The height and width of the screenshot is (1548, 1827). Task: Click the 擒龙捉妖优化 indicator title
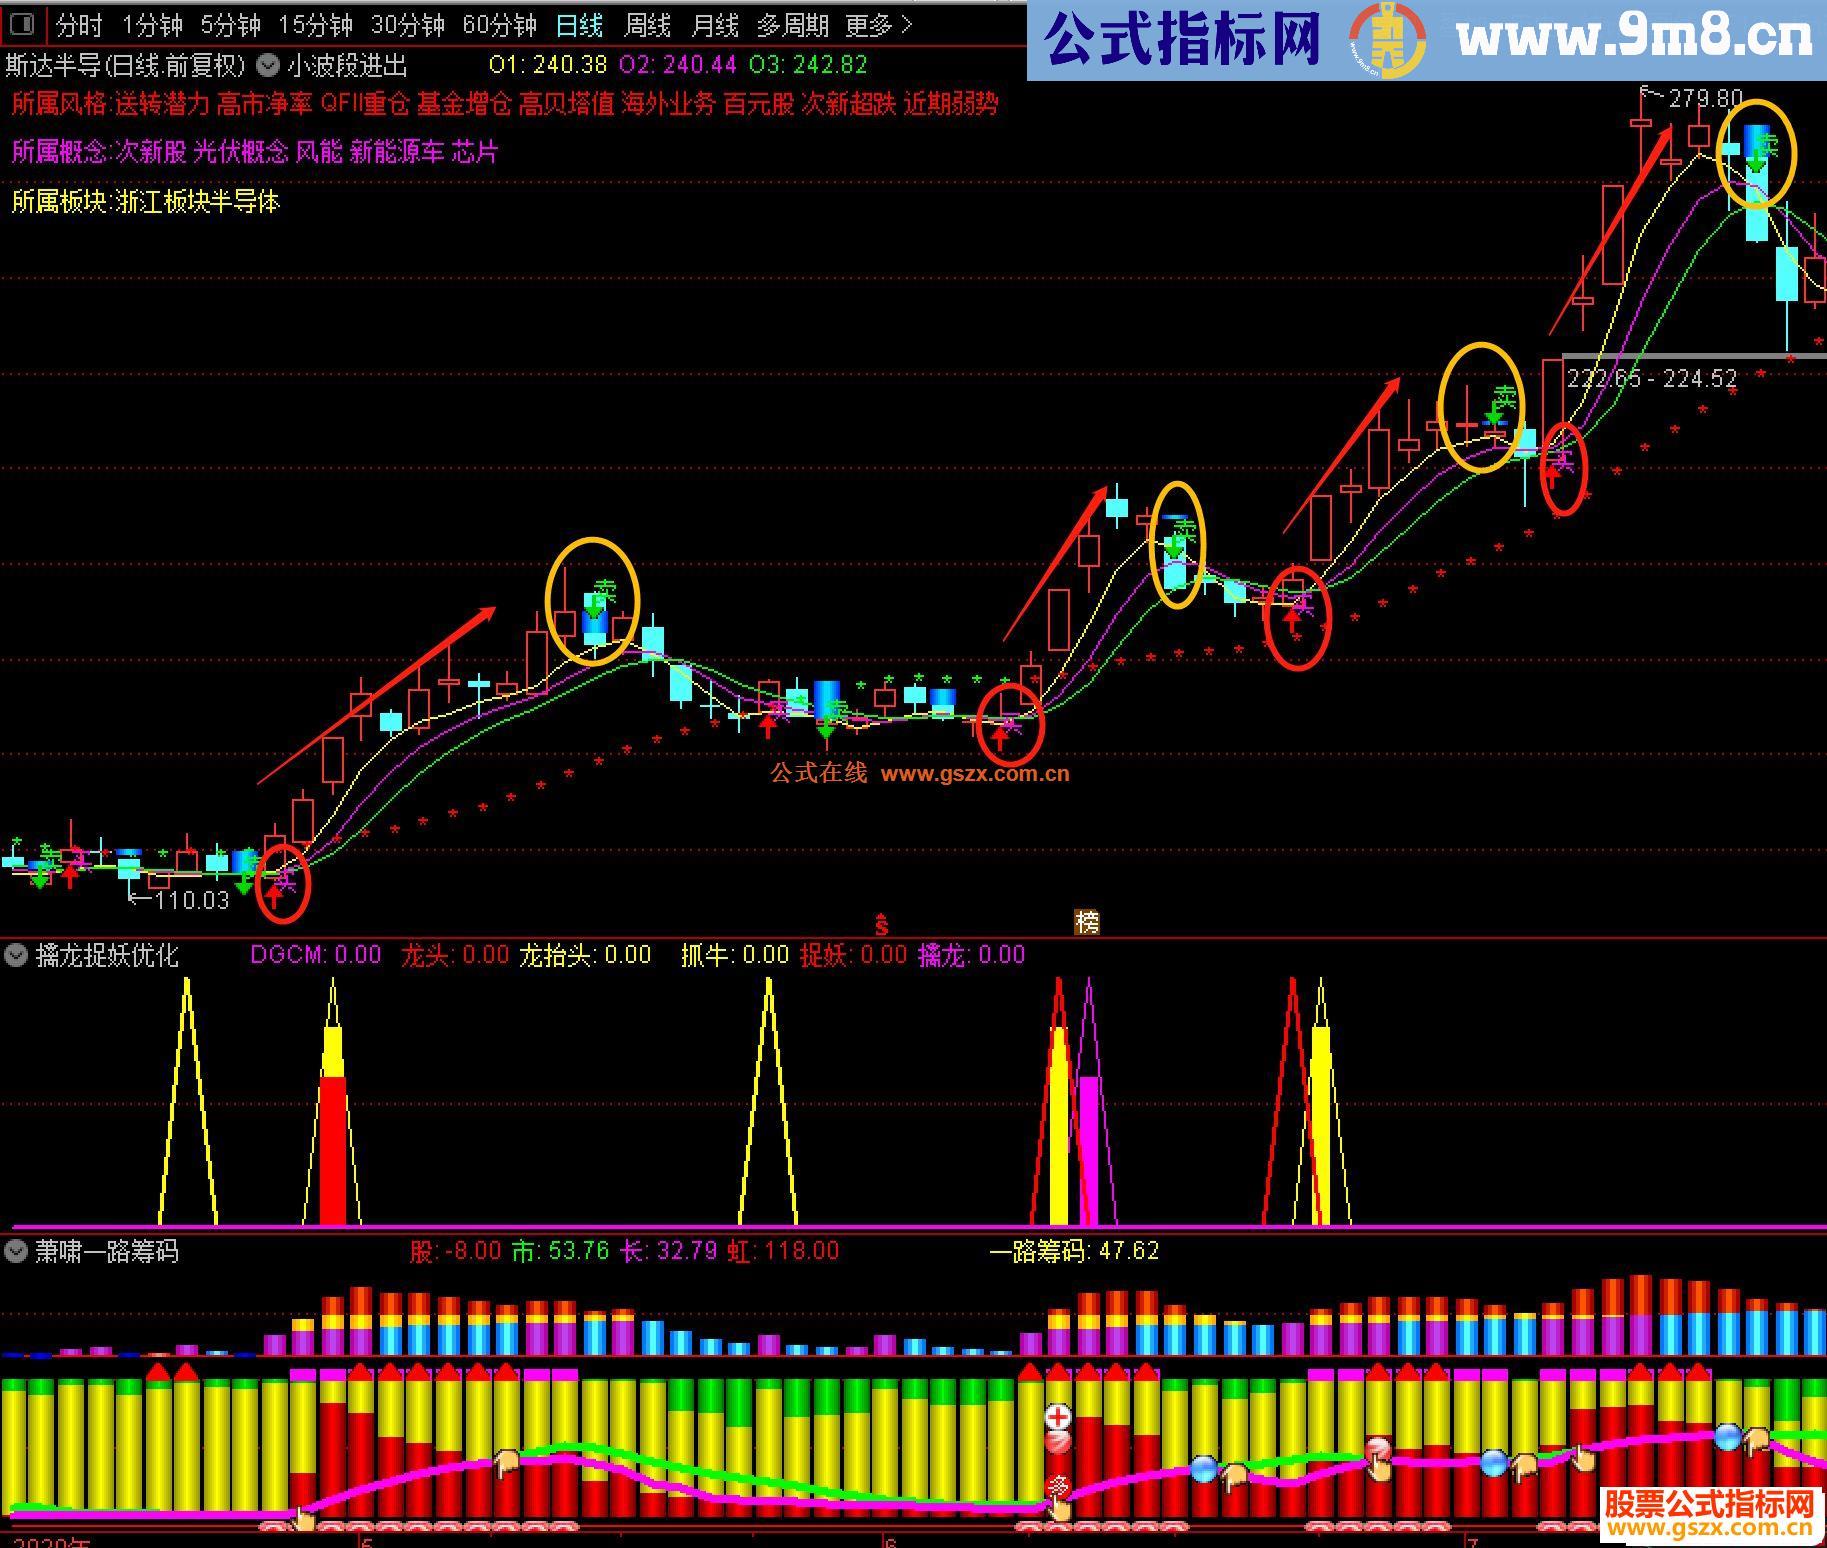click(x=107, y=955)
